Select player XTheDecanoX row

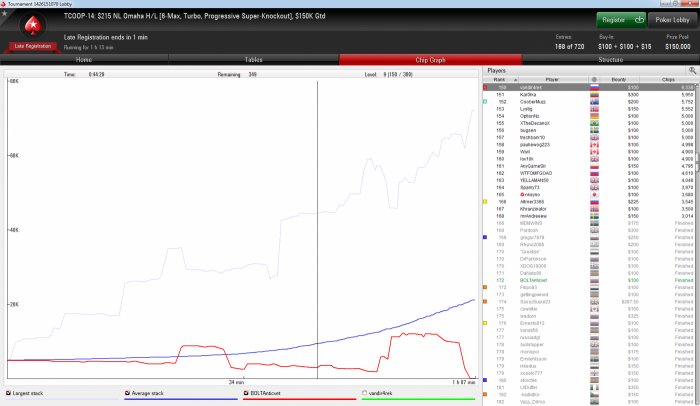(x=589, y=123)
